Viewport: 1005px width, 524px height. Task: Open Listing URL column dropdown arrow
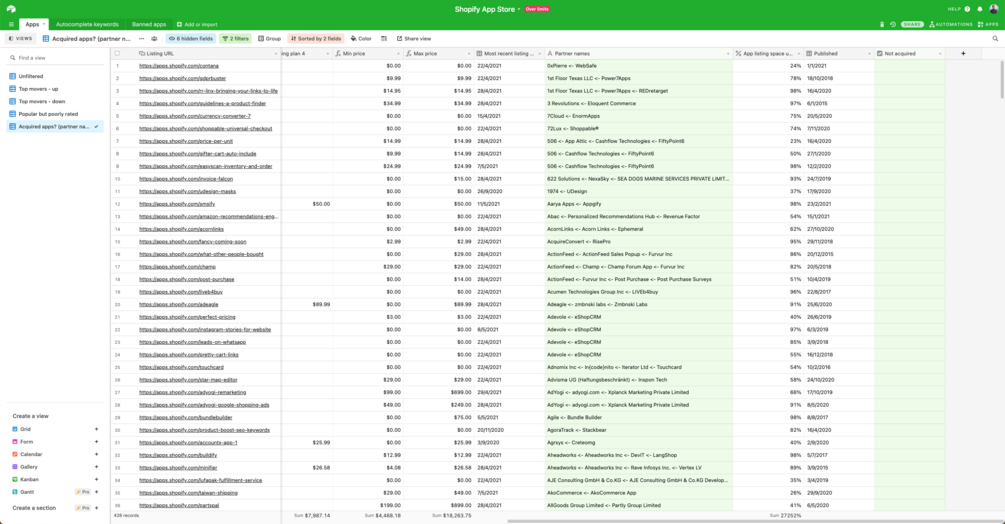coord(276,54)
